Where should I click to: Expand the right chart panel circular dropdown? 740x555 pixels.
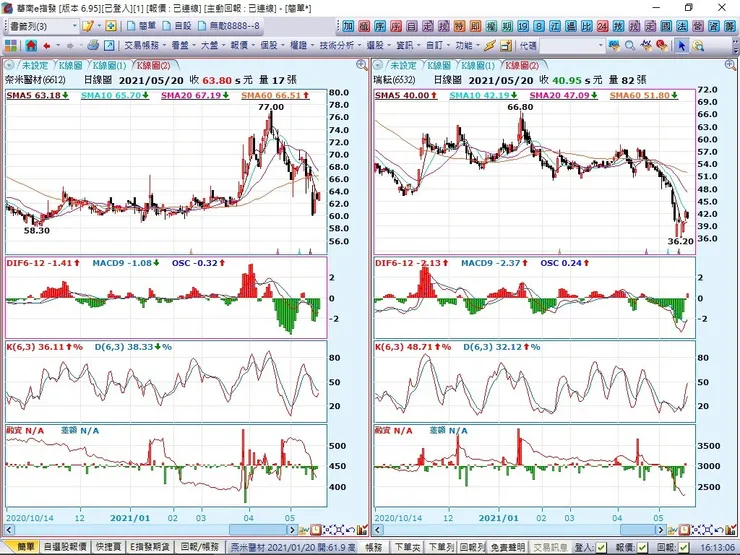point(378,66)
